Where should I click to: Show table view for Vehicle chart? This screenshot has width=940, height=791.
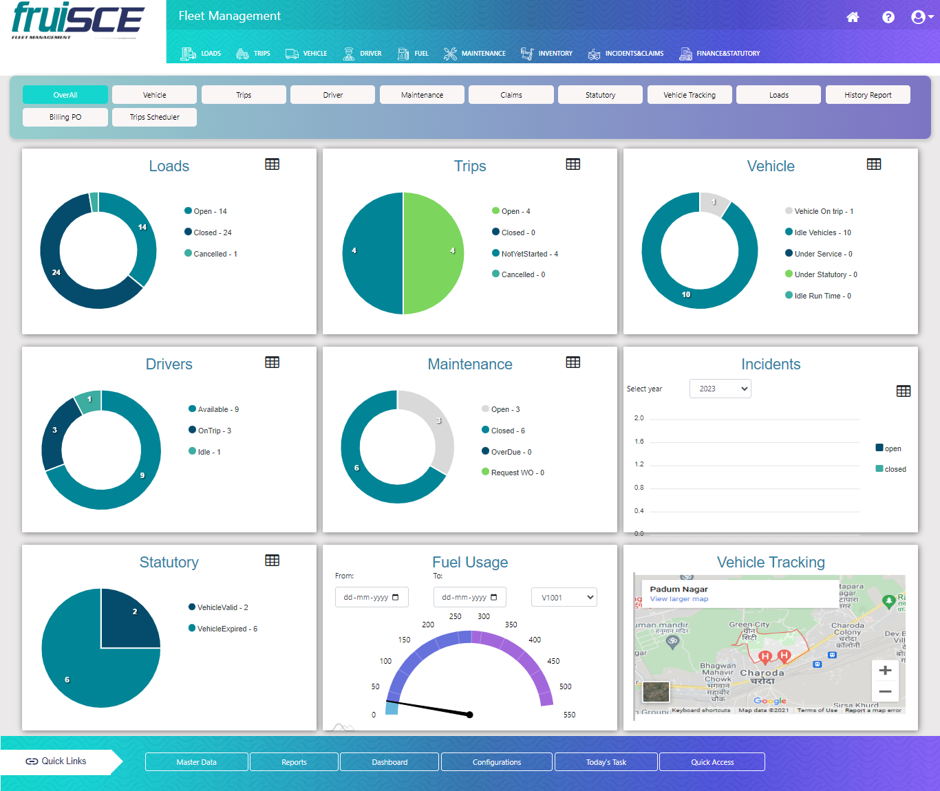874,164
